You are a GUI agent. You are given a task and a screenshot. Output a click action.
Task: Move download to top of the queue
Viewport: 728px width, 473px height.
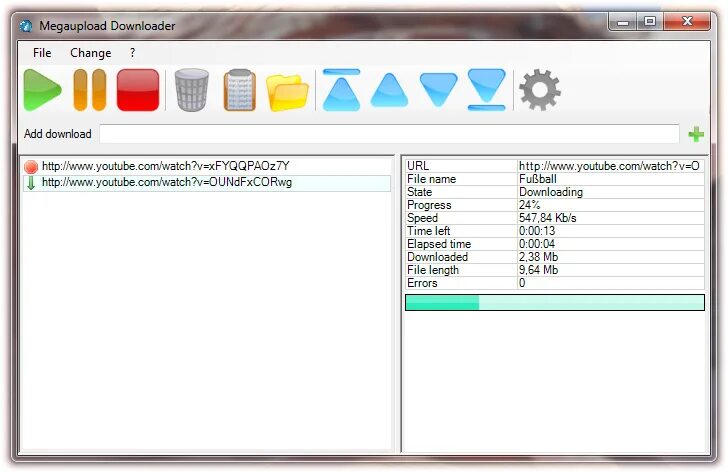pyautogui.click(x=341, y=90)
